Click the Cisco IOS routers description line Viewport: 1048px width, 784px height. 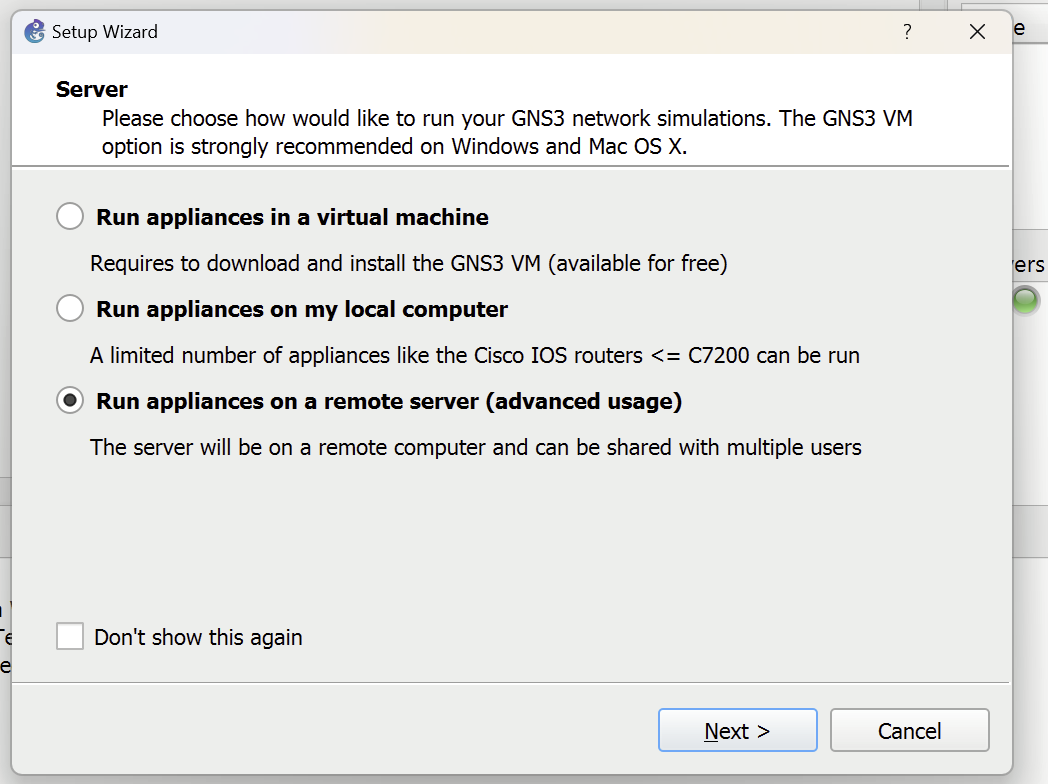475,356
